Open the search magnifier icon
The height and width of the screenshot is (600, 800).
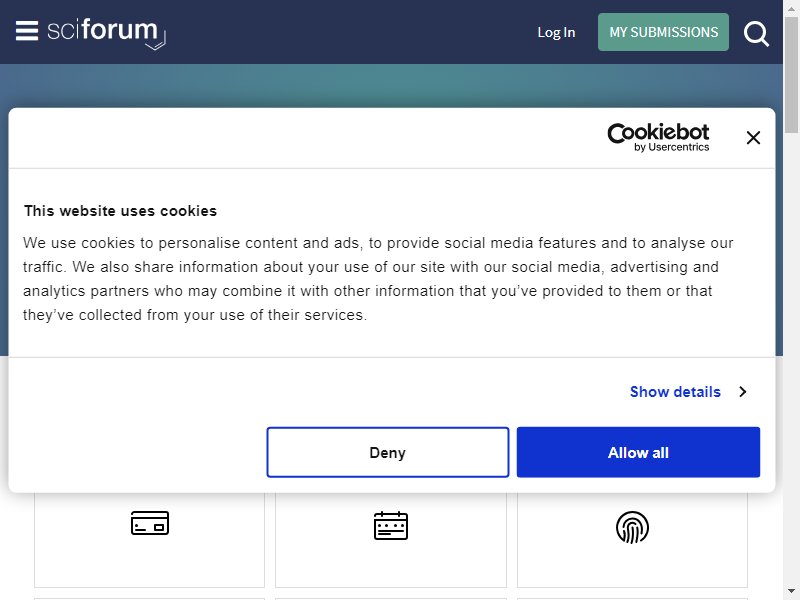756,34
